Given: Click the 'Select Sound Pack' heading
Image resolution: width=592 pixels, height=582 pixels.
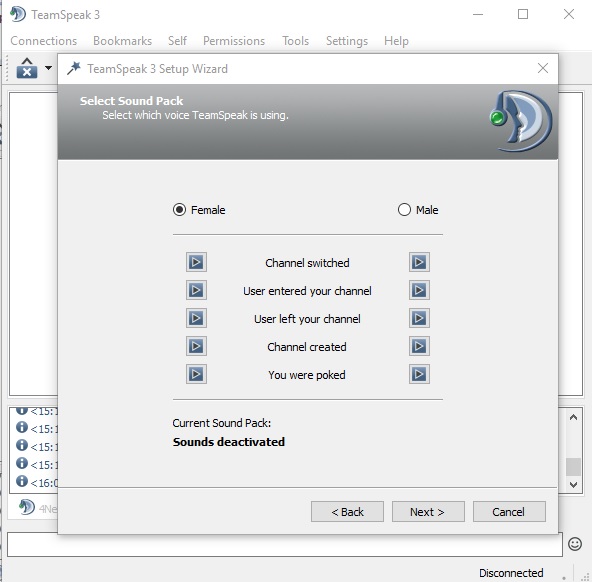Looking at the screenshot, I should (131, 101).
